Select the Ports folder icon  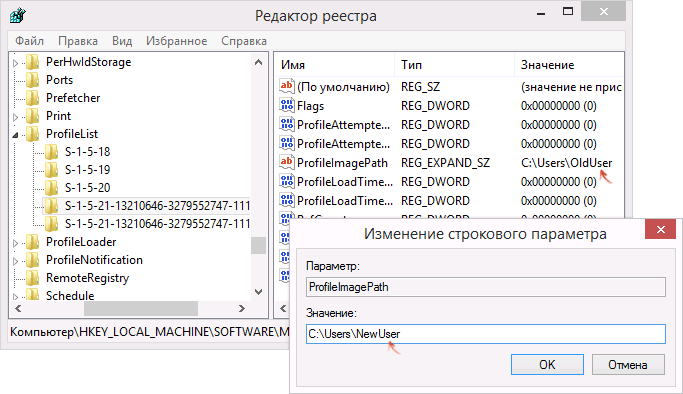(33, 80)
